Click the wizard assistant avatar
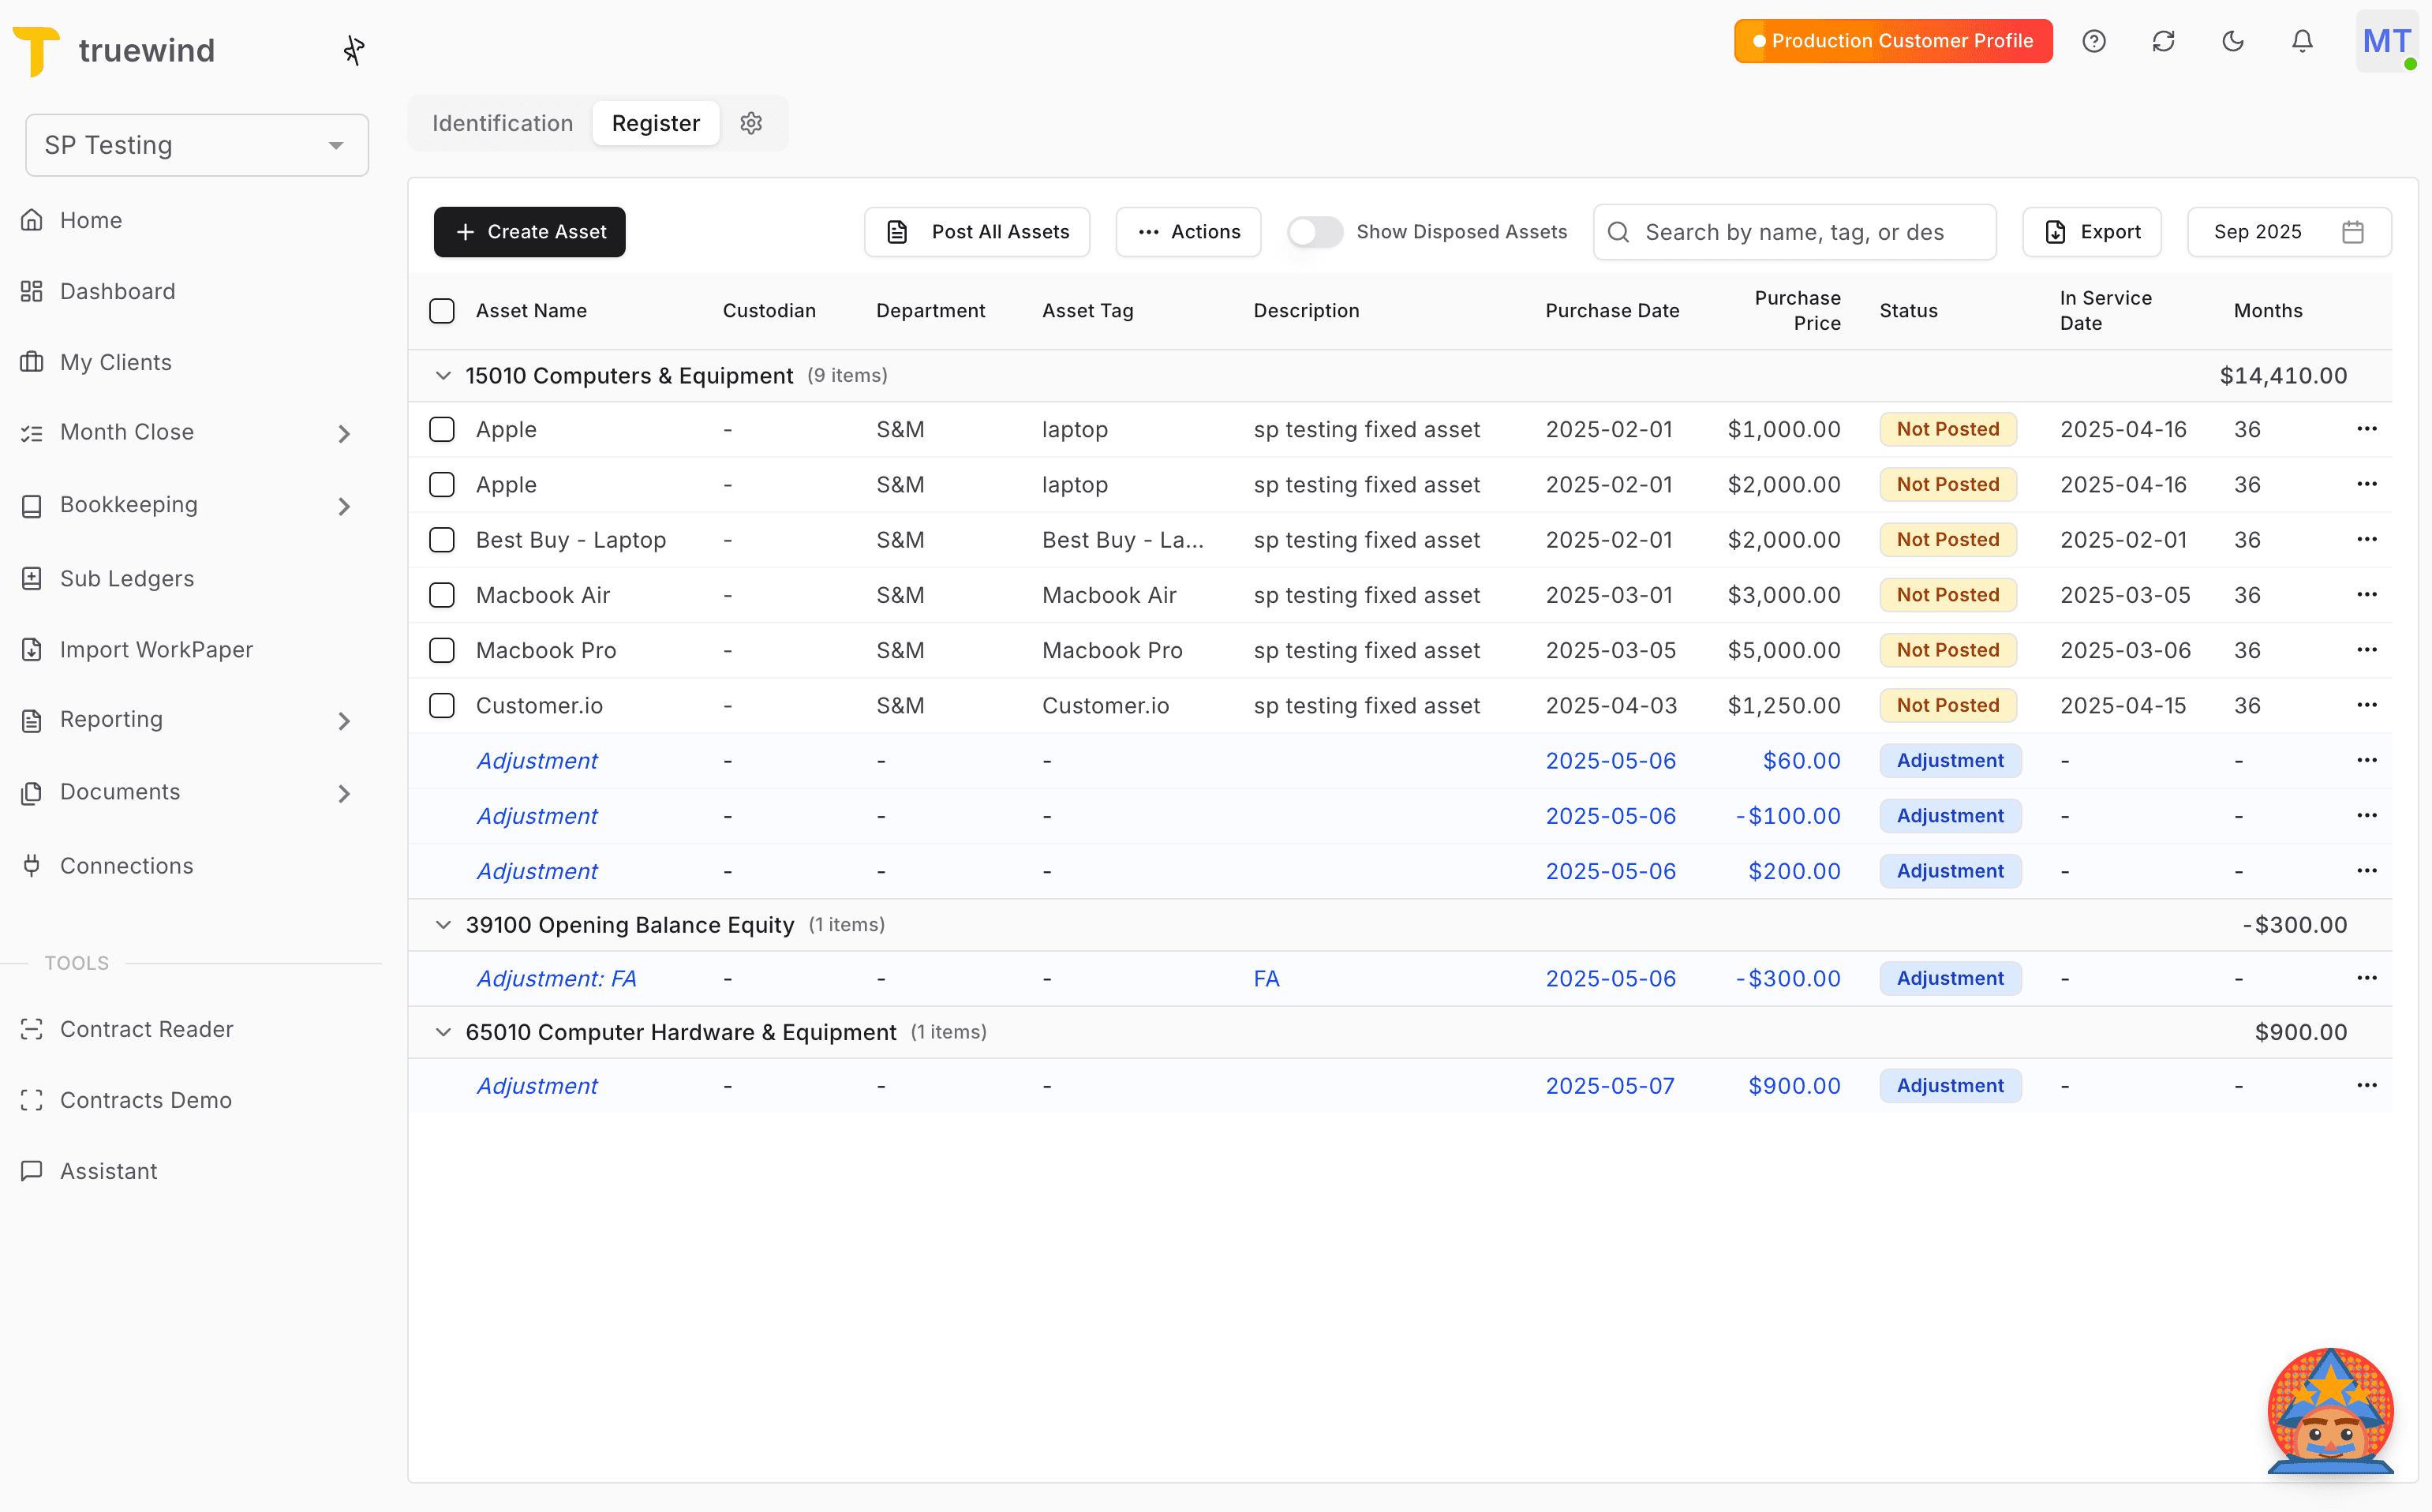 pyautogui.click(x=2330, y=1412)
